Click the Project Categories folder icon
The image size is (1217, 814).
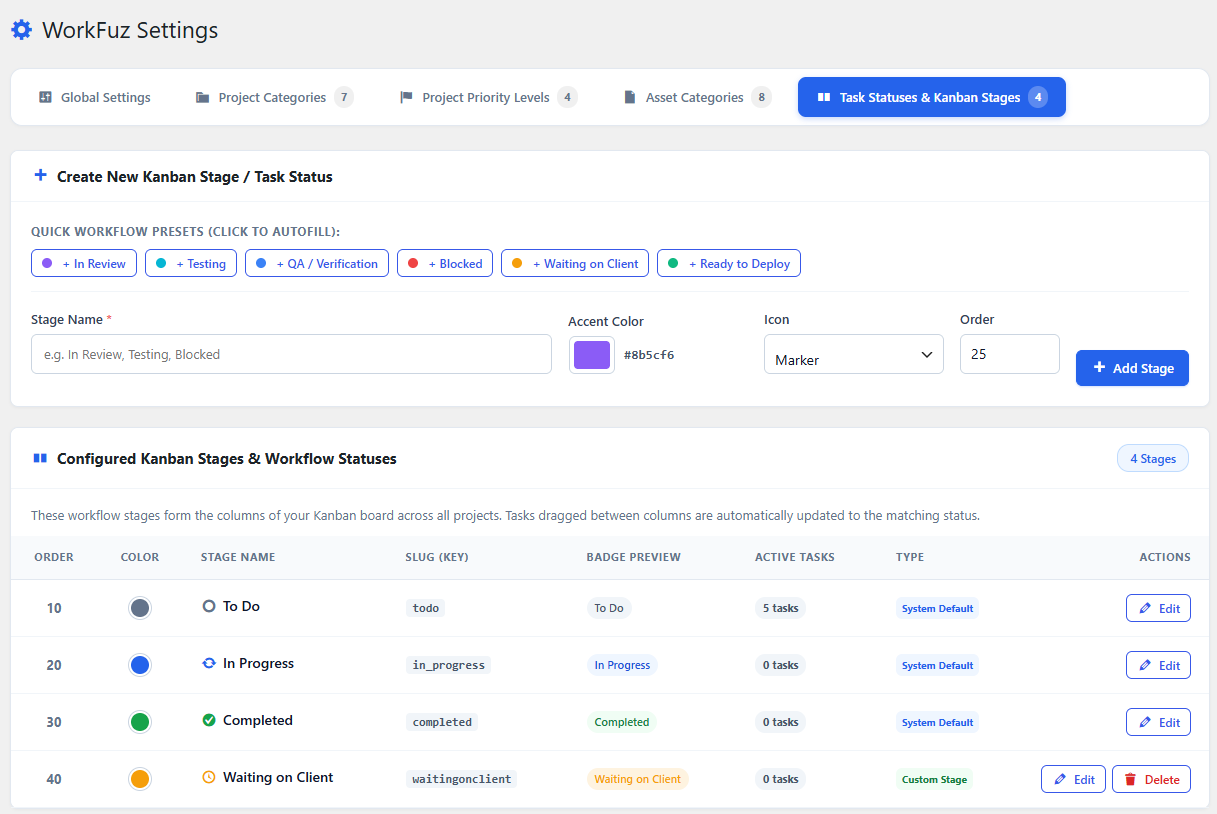[202, 97]
